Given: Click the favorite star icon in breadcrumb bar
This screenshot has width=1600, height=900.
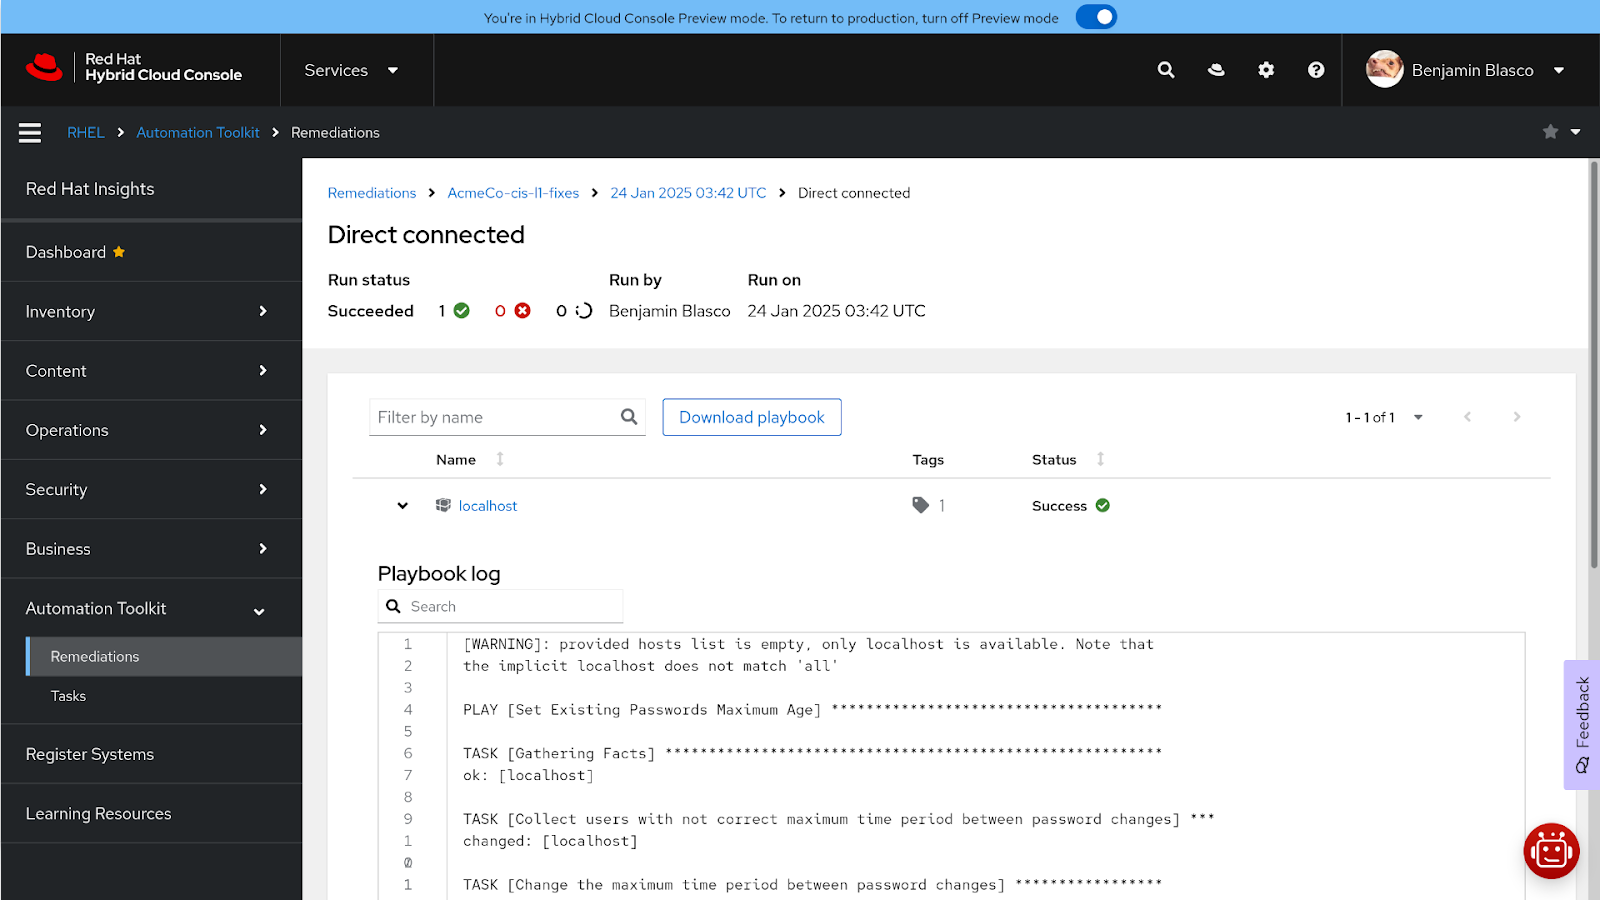Looking at the screenshot, I should (1550, 132).
